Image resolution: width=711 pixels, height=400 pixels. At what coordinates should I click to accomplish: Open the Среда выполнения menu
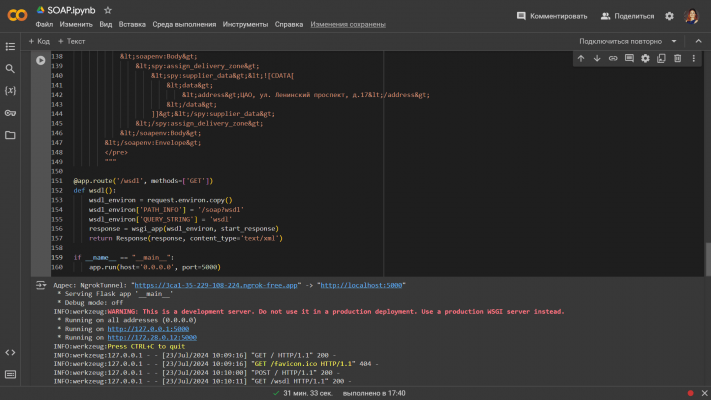pyautogui.click(x=185, y=24)
